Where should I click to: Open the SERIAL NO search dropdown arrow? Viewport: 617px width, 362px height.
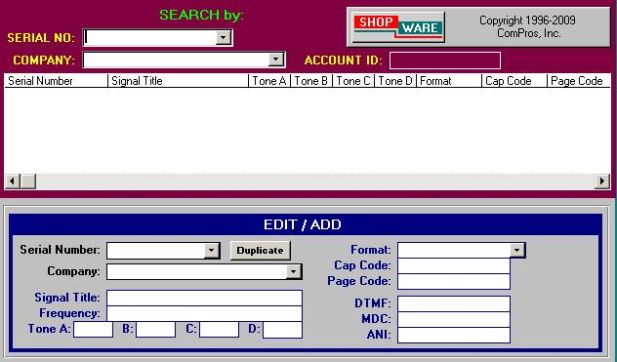coord(223,37)
